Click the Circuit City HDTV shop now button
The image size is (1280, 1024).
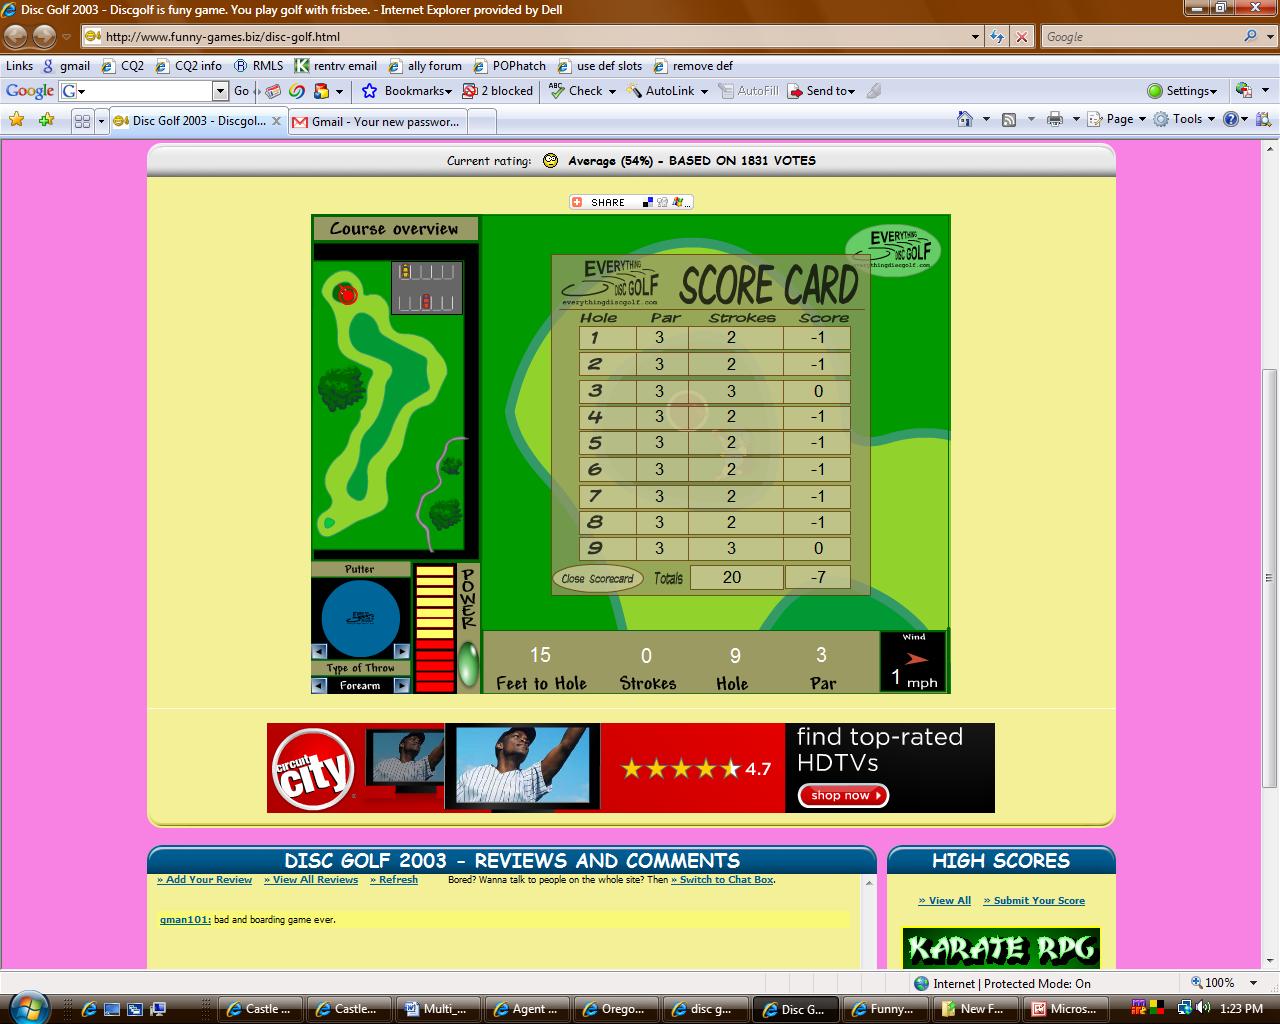click(x=843, y=795)
